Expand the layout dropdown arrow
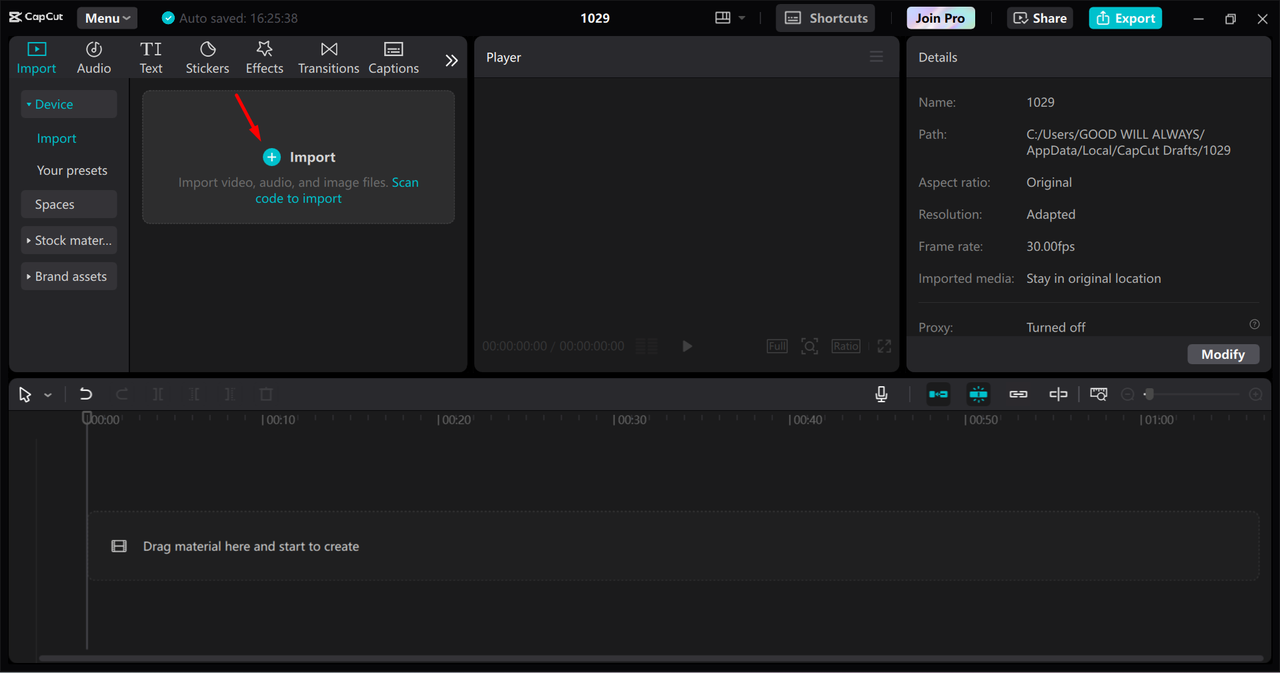The width and height of the screenshot is (1280, 673). (x=742, y=18)
